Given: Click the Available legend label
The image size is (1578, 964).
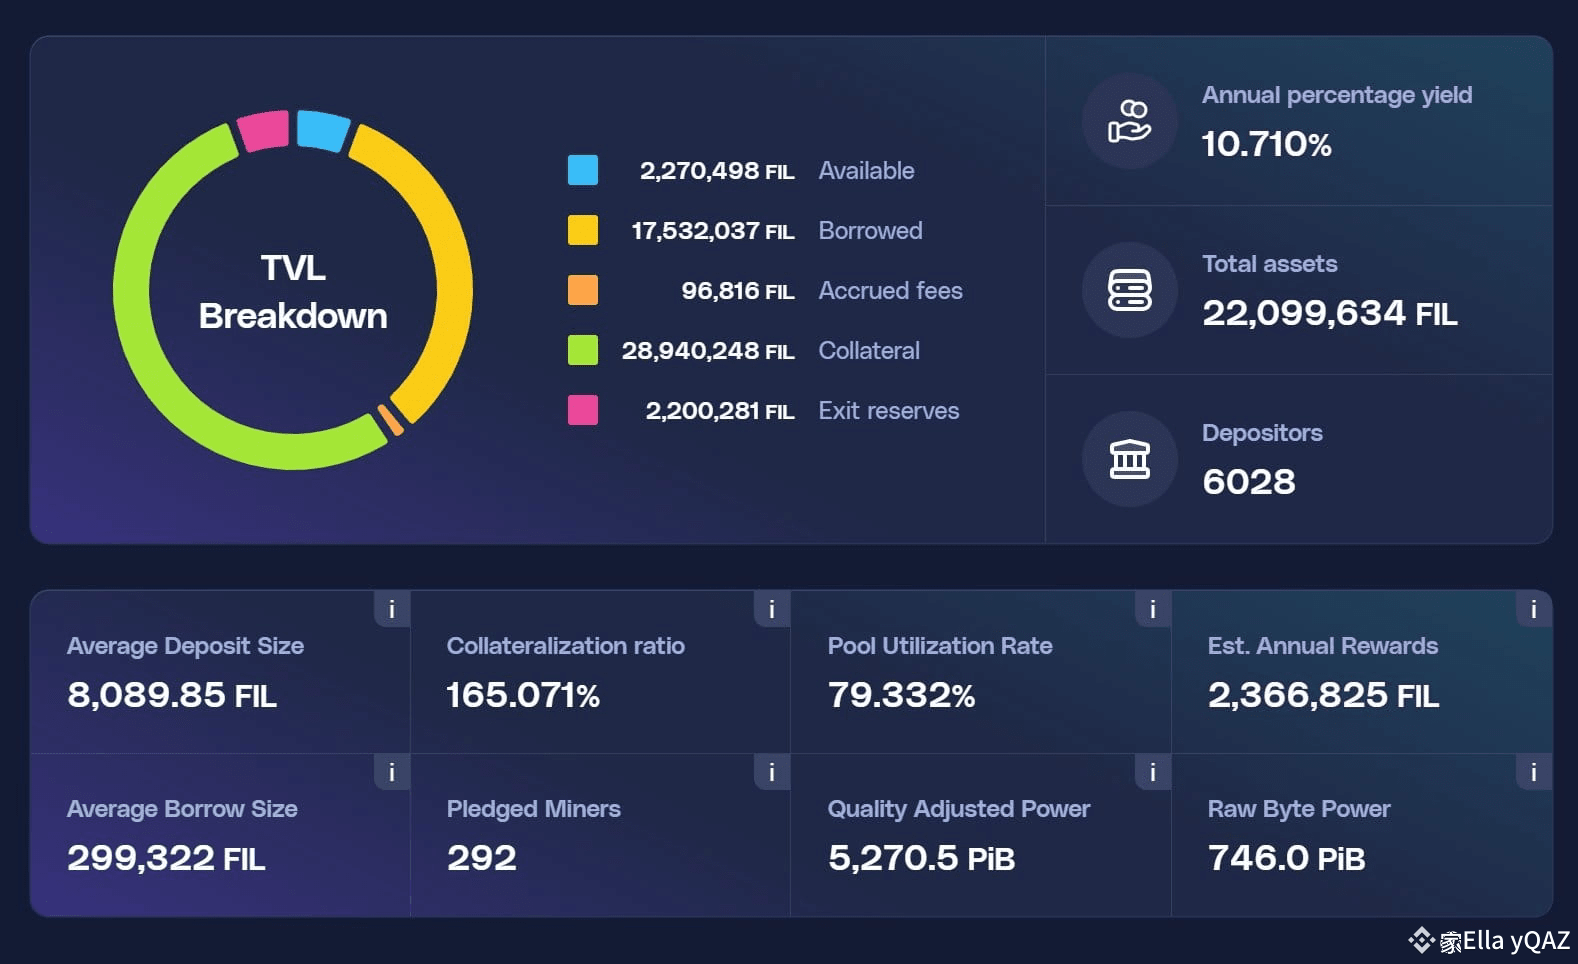Looking at the screenshot, I should 866,171.
